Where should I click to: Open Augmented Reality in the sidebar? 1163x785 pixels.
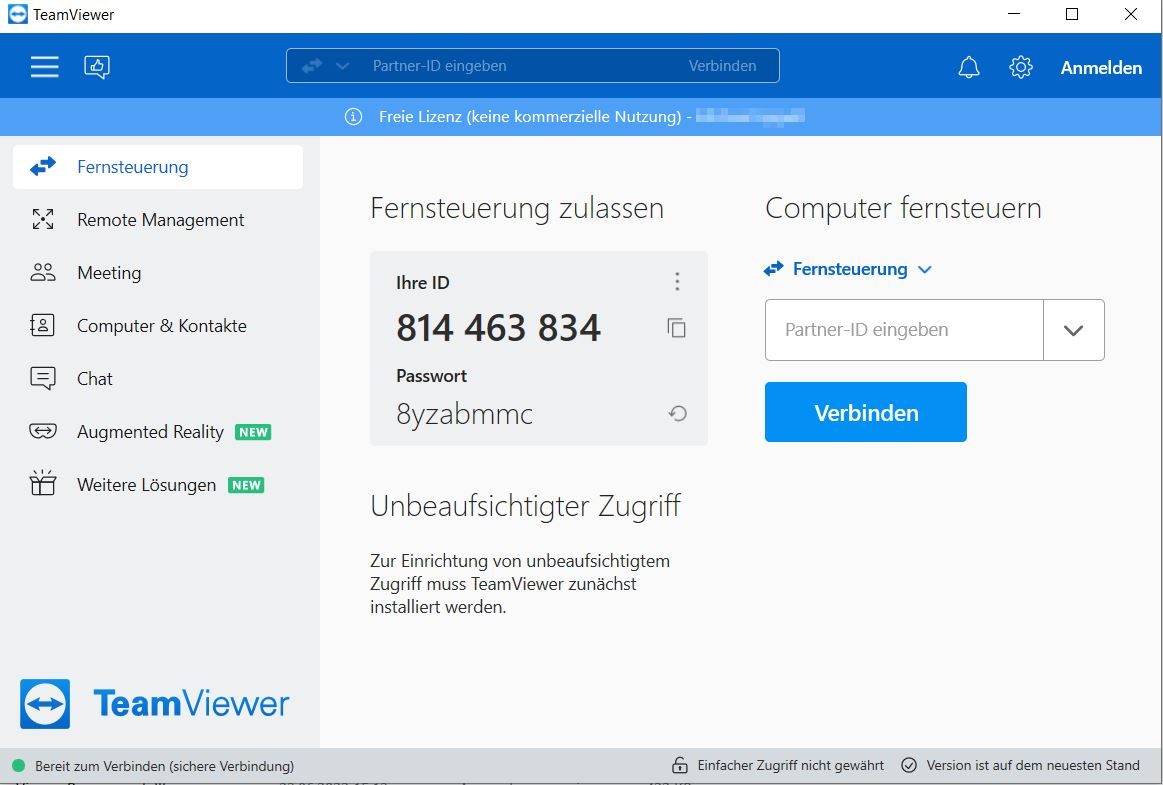150,432
